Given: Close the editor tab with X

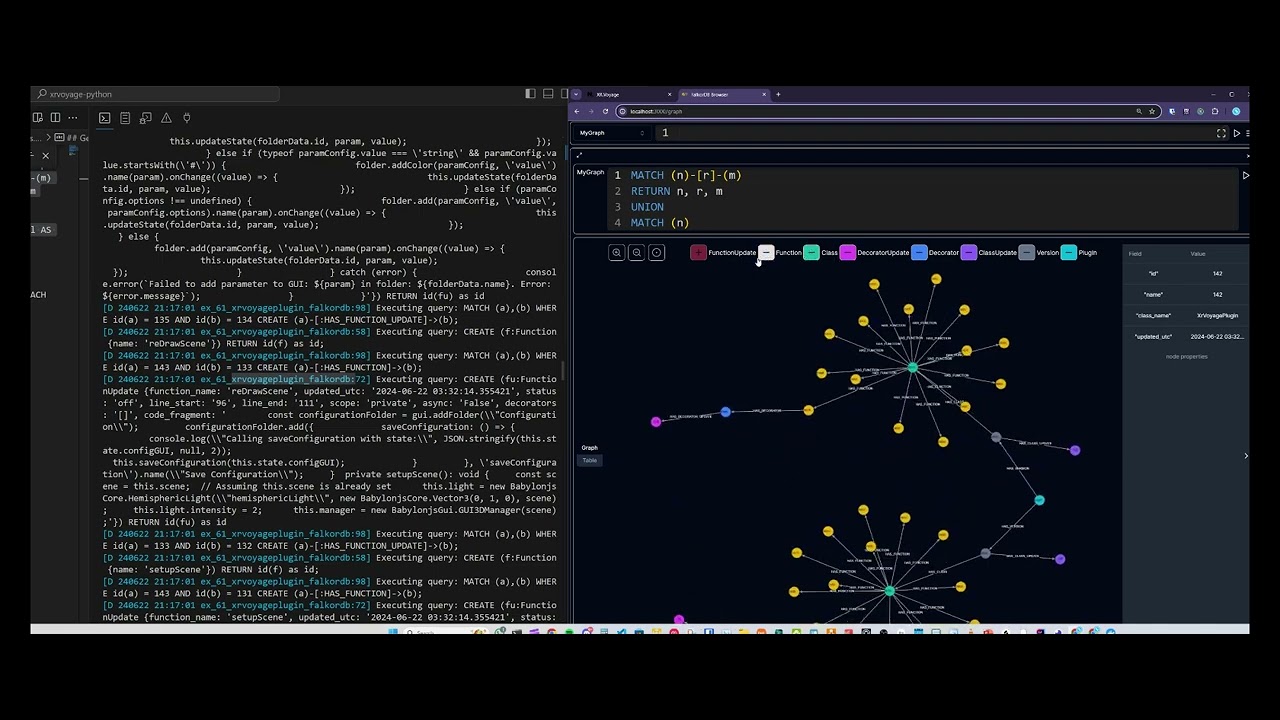Looking at the screenshot, I should [x=45, y=156].
